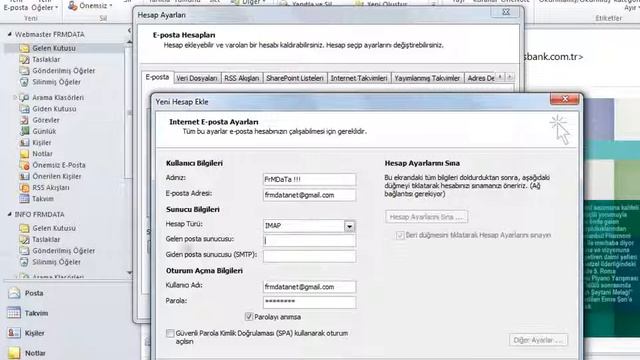640x360 pixels.
Task: Click the Önerilen Kişiler icon
Action: [x=24, y=176]
